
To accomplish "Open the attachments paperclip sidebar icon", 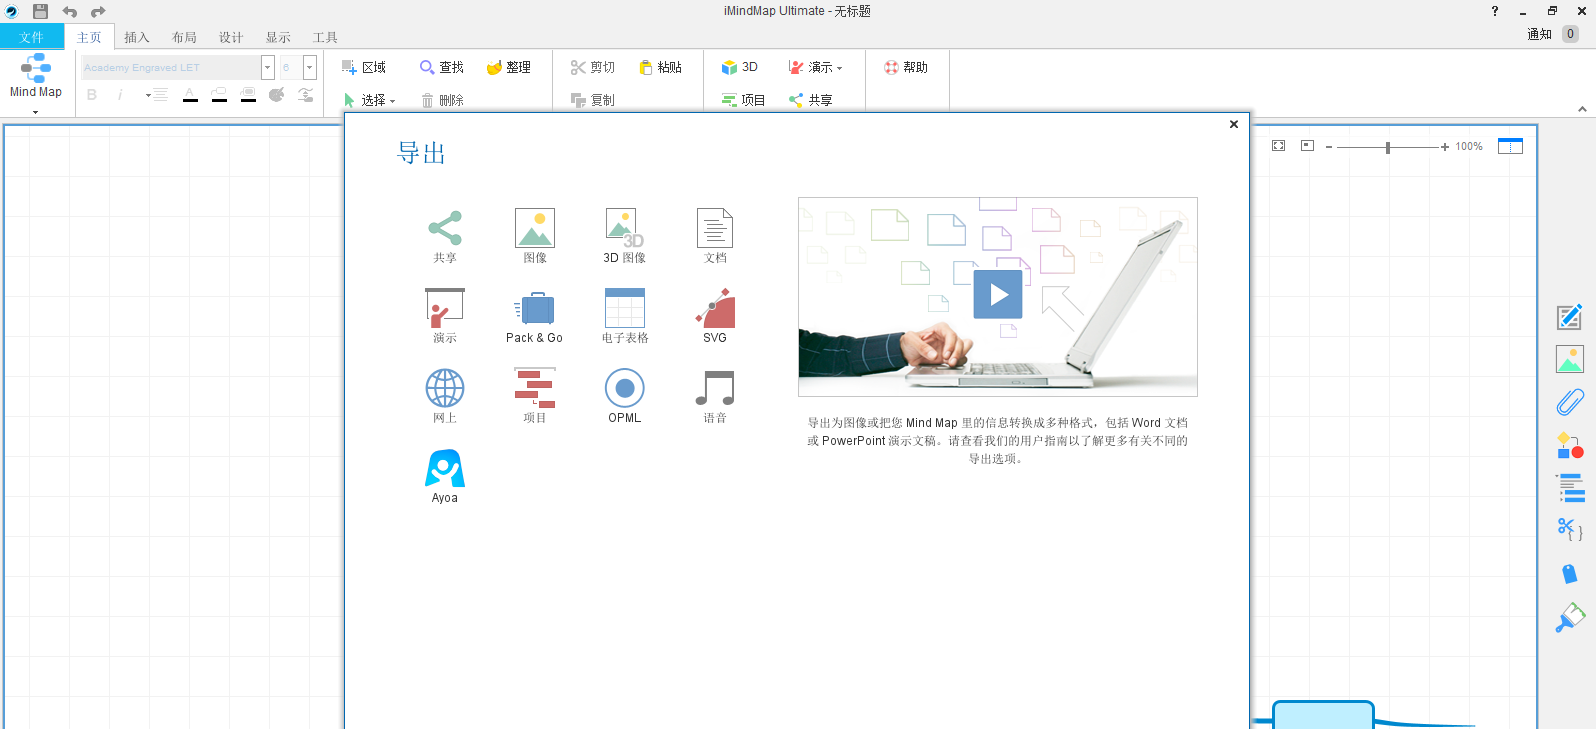I will [x=1570, y=402].
